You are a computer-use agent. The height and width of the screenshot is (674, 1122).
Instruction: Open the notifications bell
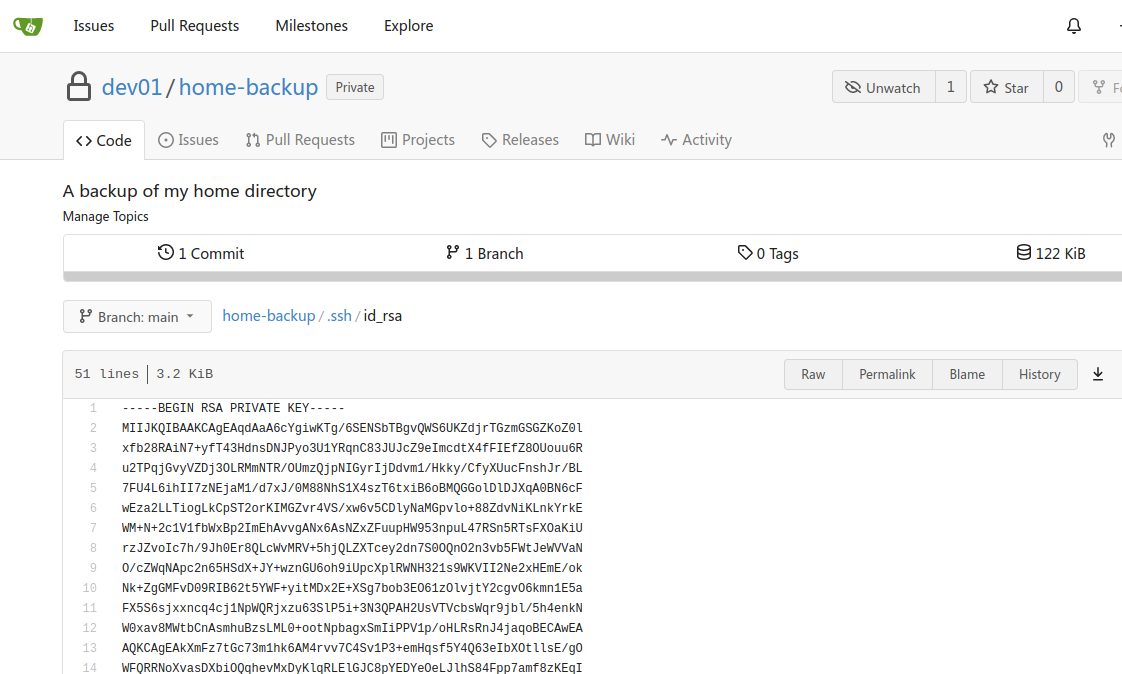click(1074, 26)
